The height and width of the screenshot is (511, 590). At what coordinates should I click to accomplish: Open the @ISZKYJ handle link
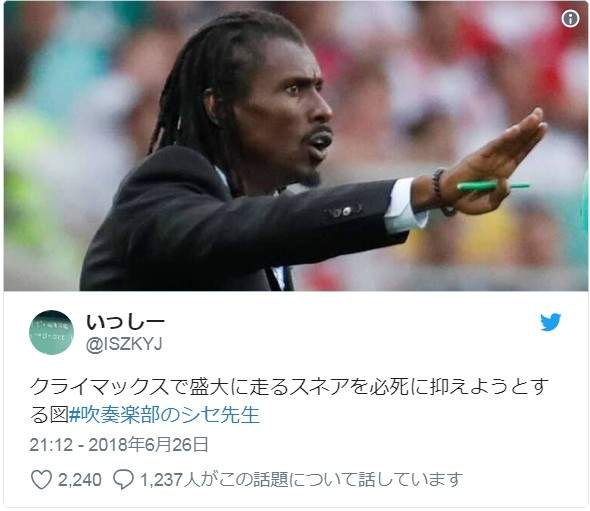tap(124, 344)
